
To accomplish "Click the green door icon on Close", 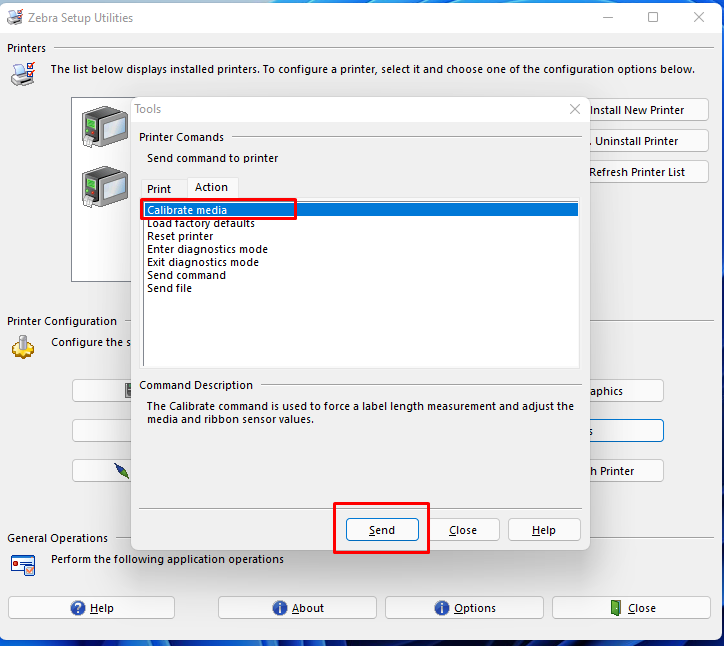I will [615, 608].
